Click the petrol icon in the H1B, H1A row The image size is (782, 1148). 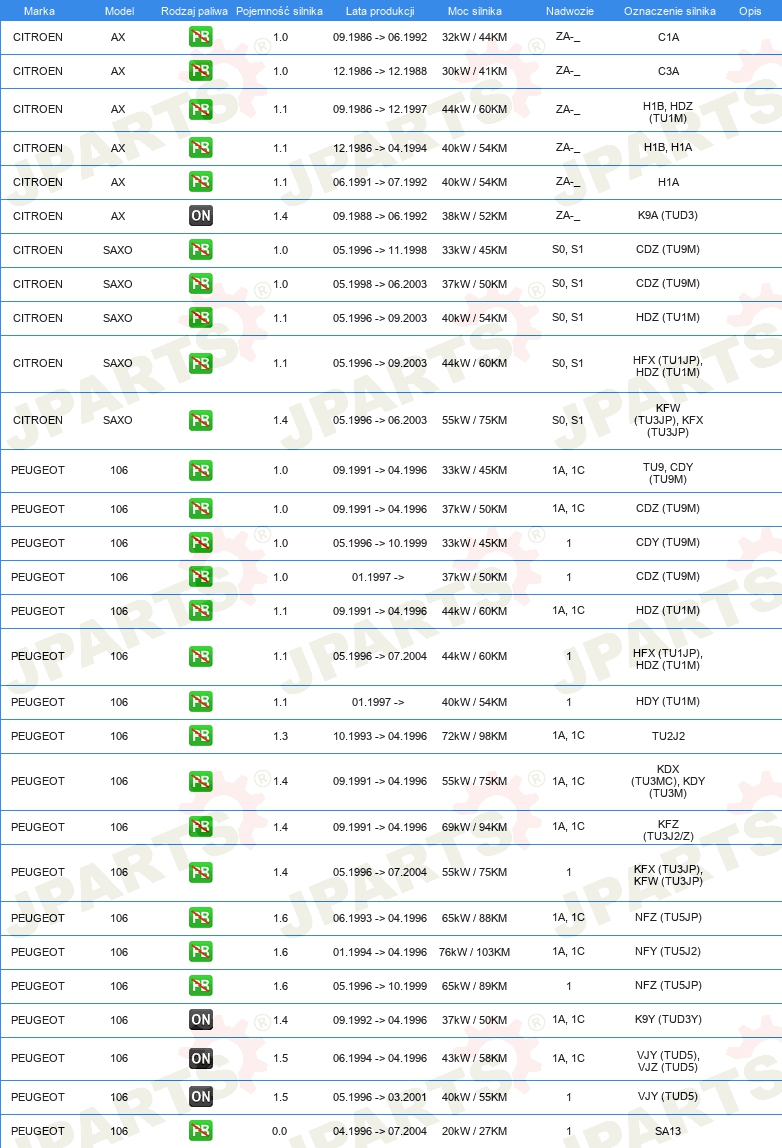(201, 148)
